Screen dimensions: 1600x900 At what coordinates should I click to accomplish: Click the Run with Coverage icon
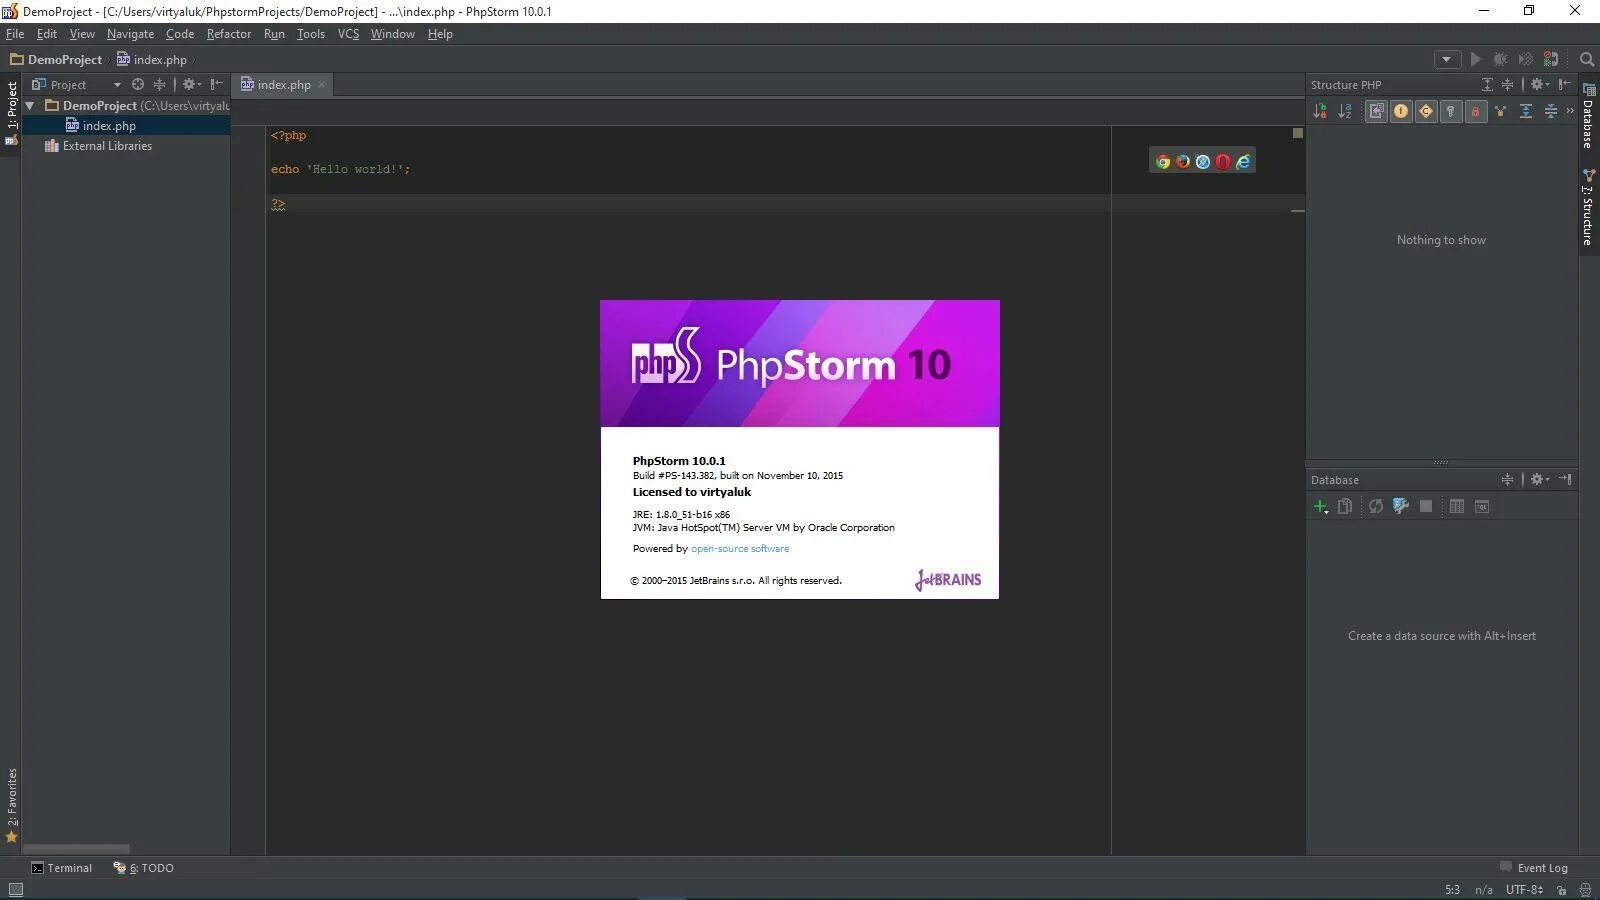(1525, 60)
